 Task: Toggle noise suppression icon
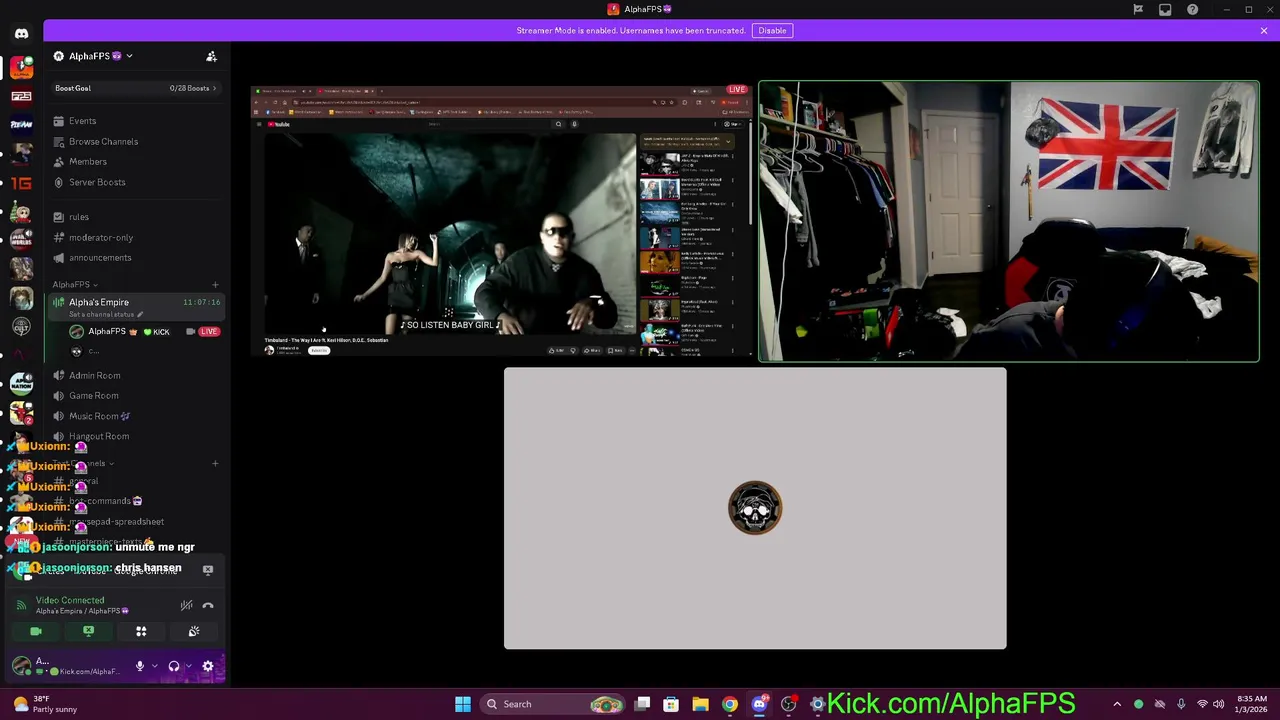tap(186, 605)
